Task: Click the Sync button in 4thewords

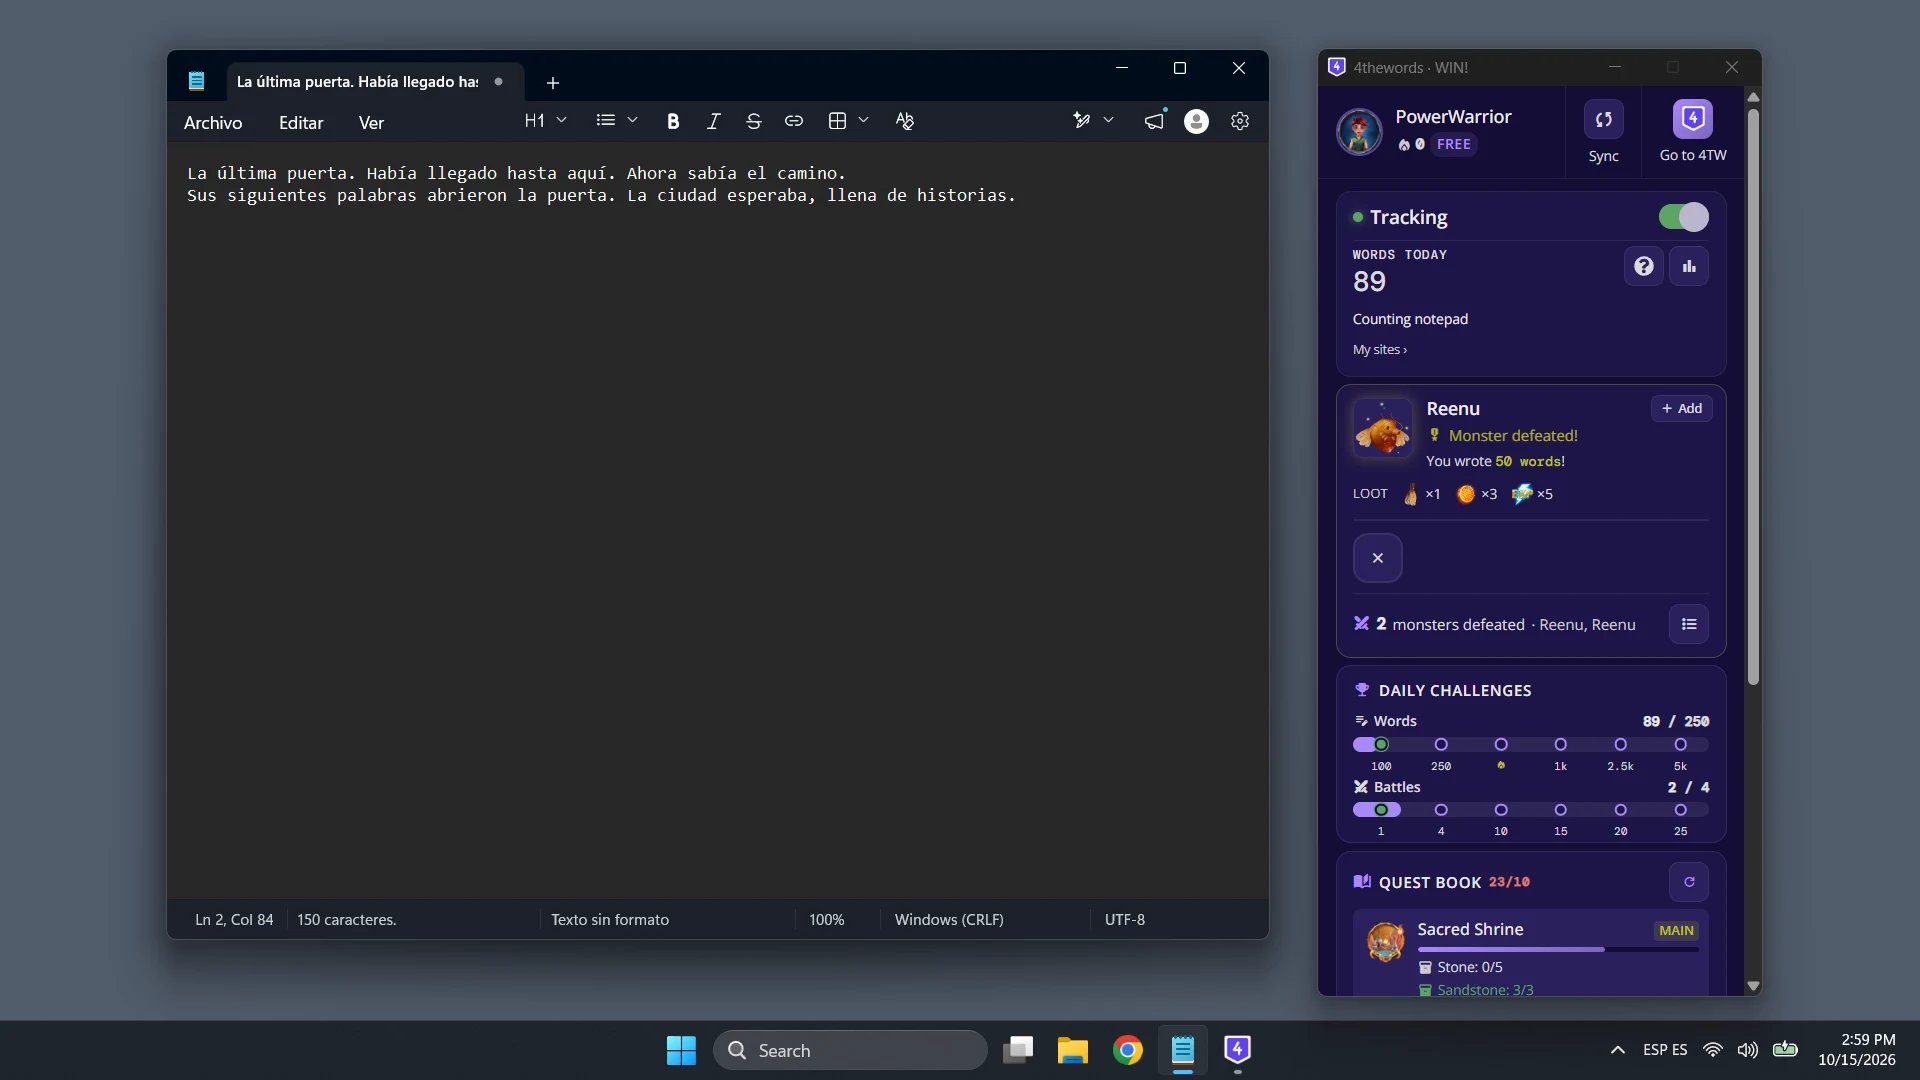Action: pyautogui.click(x=1603, y=132)
